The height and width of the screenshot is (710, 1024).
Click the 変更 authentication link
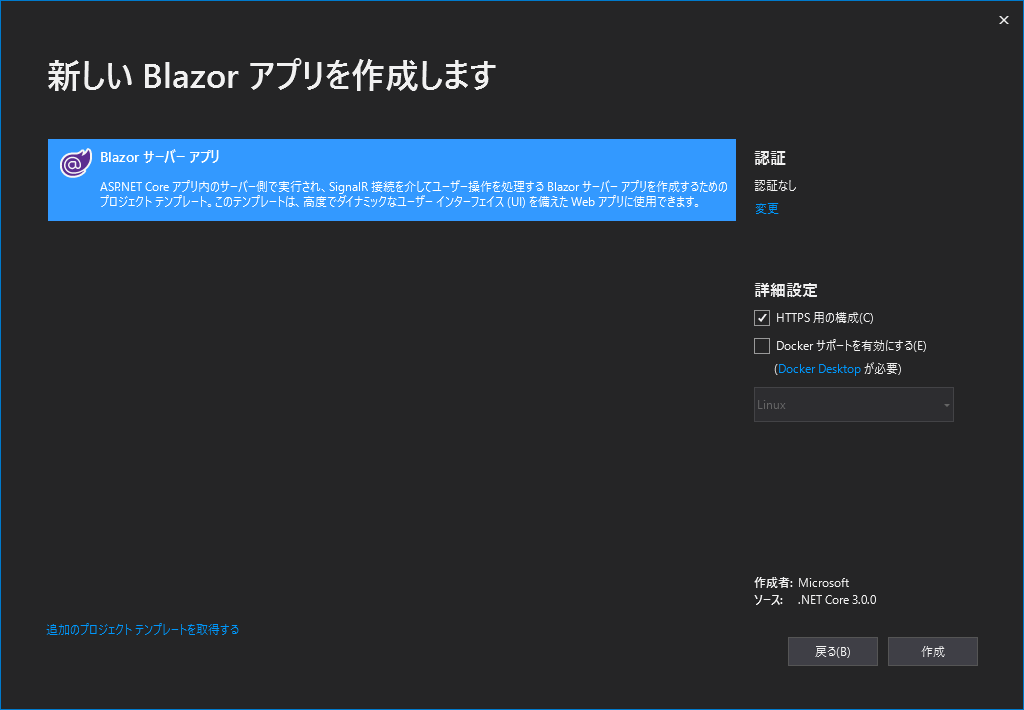pyautogui.click(x=767, y=208)
